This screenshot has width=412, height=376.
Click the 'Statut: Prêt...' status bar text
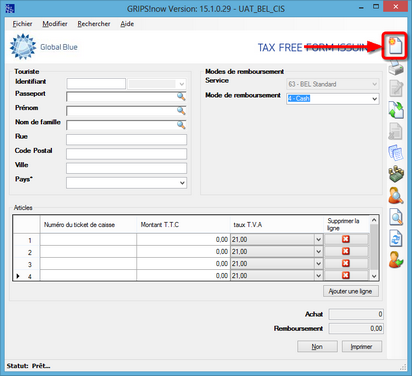(28, 366)
